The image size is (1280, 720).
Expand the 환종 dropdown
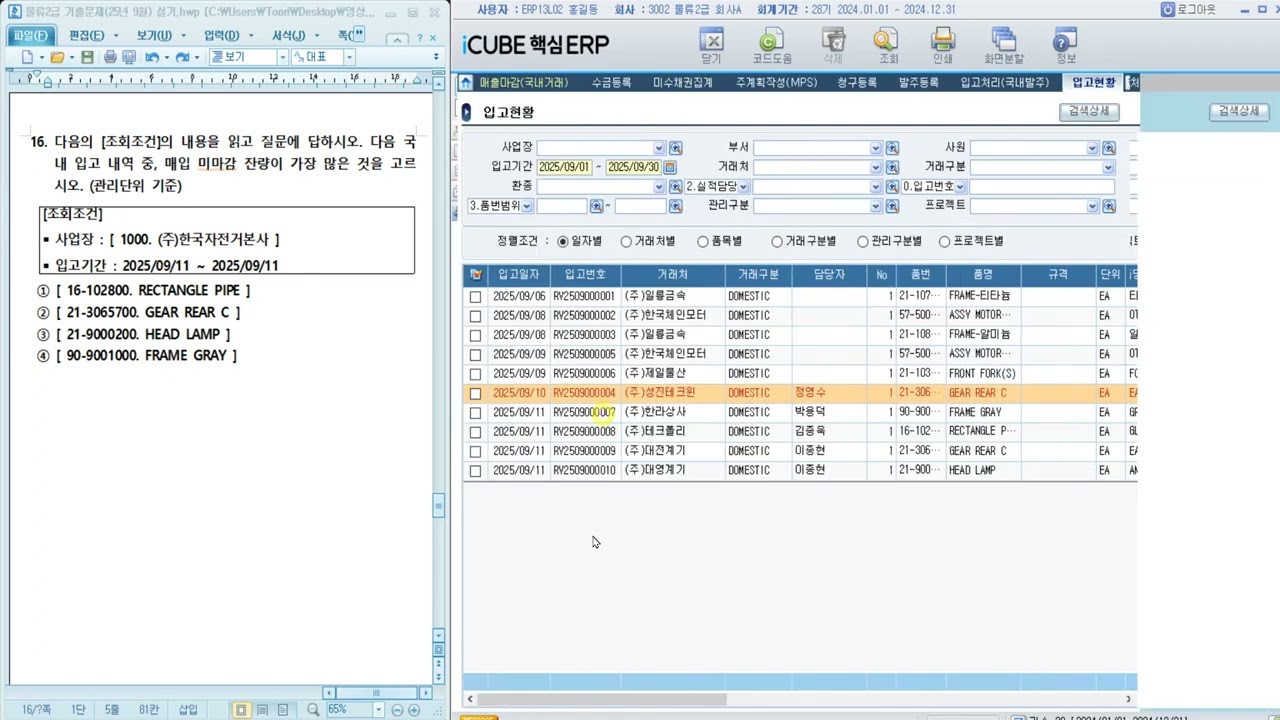point(658,187)
